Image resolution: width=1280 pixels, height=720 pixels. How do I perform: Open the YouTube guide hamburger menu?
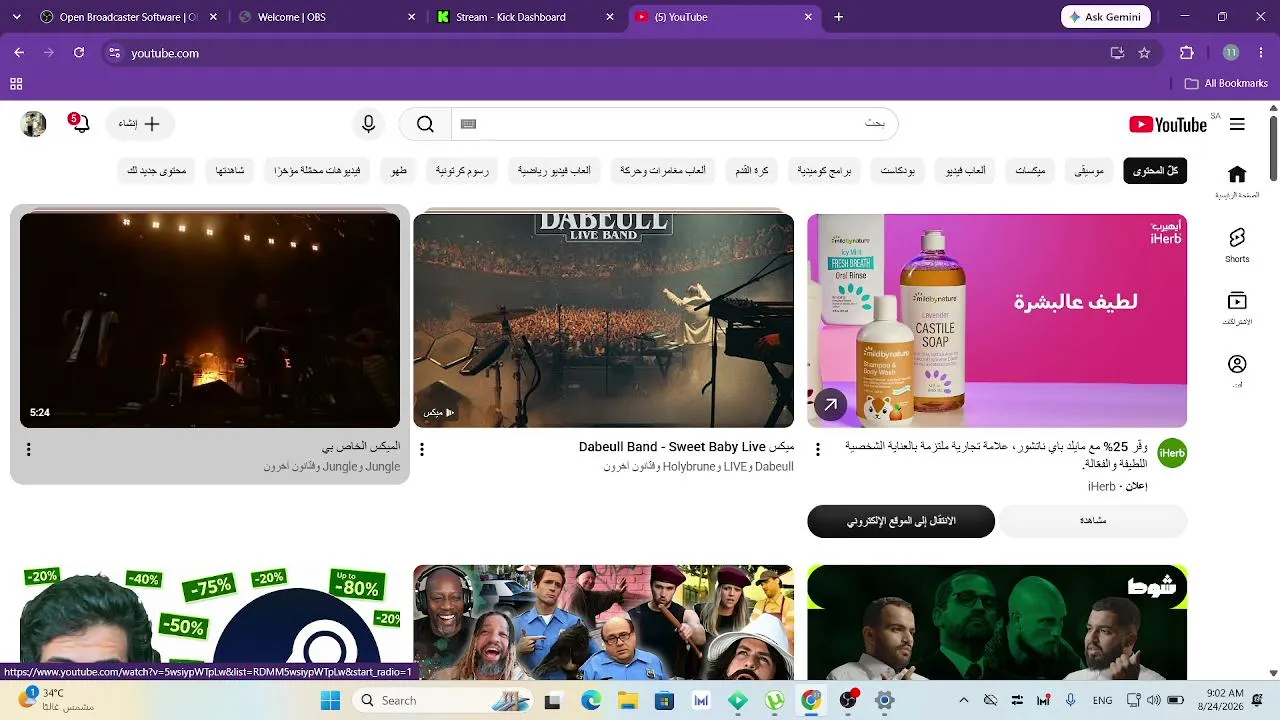(x=1237, y=124)
